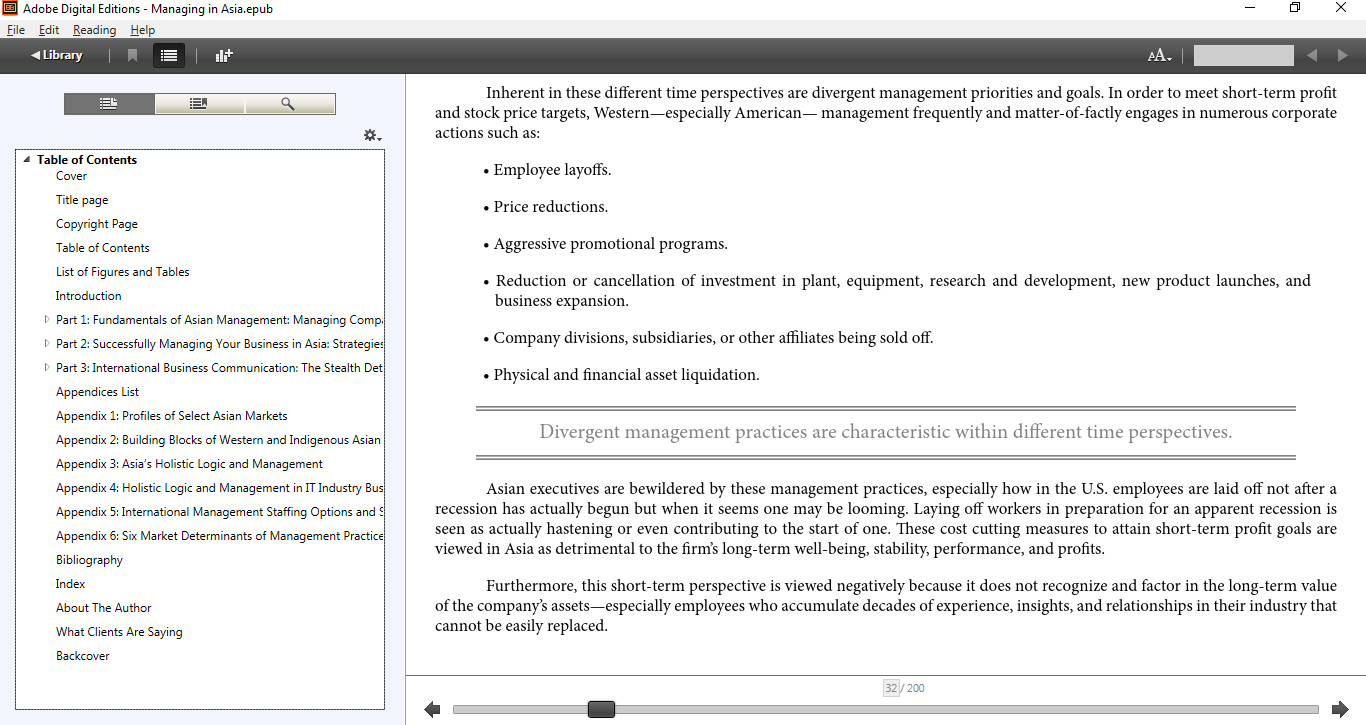The image size is (1366, 725).
Task: Open Appendix 2: Building Blocks entry
Action: click(219, 440)
